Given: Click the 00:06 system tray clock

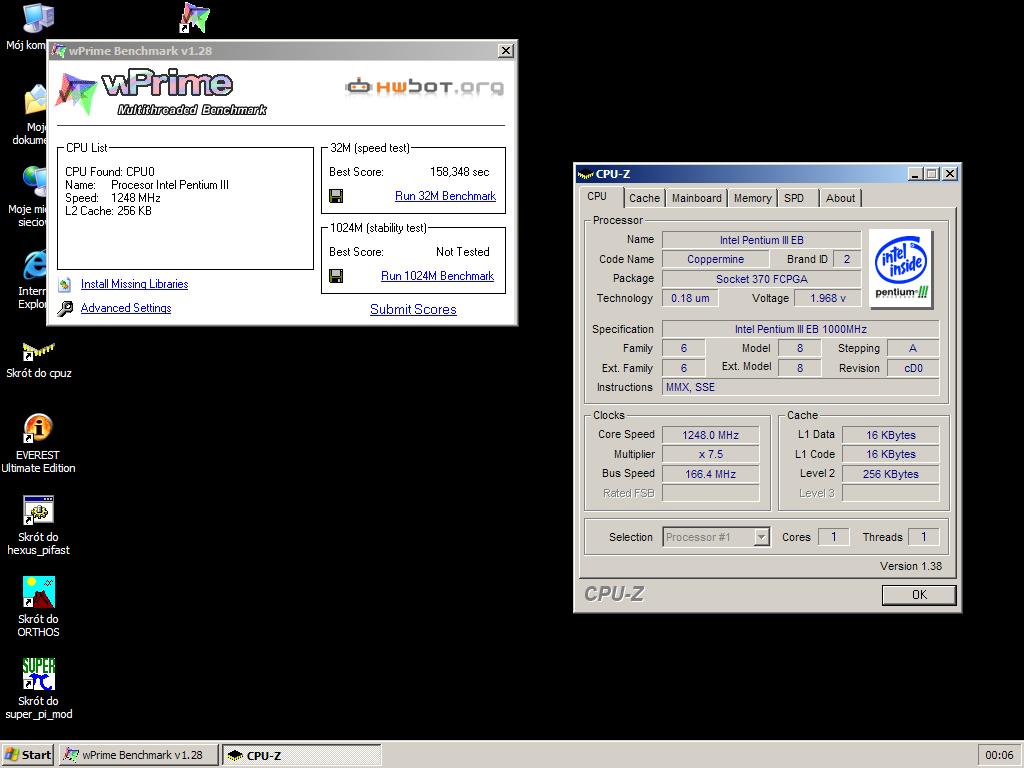Looking at the screenshot, I should click(x=999, y=755).
